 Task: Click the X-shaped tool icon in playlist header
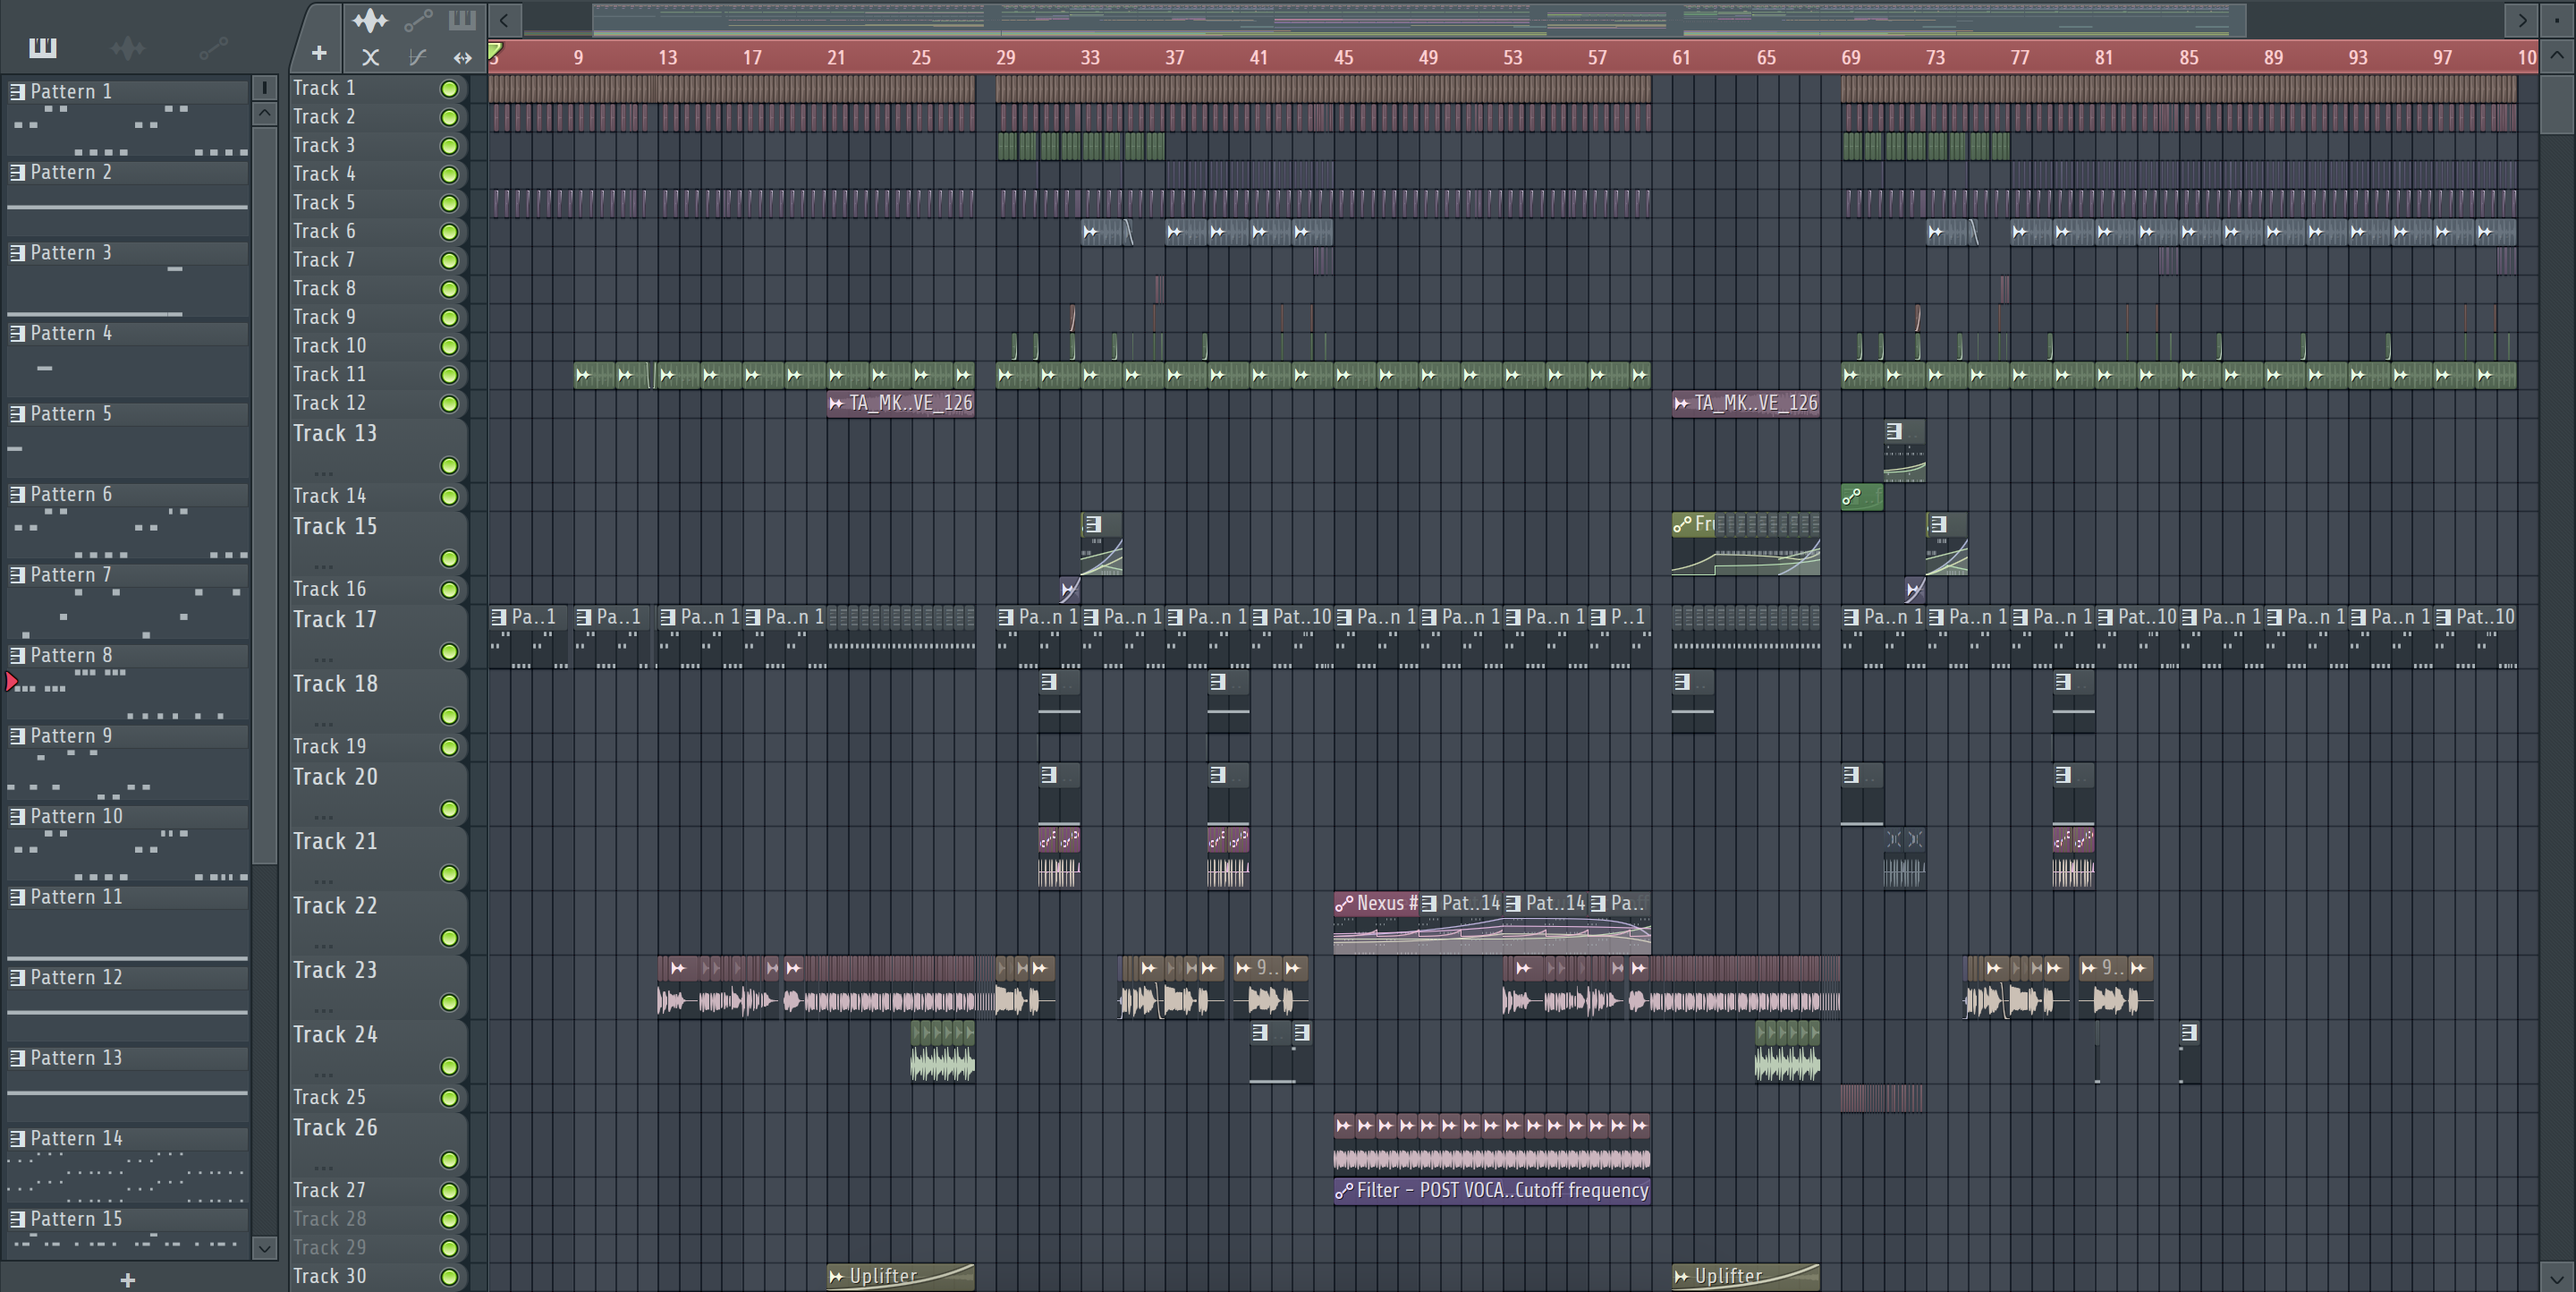pos(370,57)
